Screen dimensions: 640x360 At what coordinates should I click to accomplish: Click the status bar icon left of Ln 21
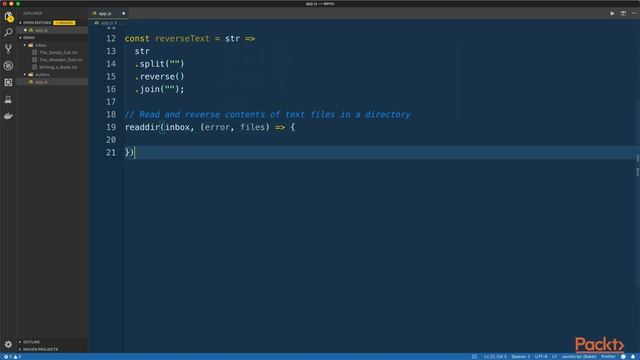coord(474,357)
